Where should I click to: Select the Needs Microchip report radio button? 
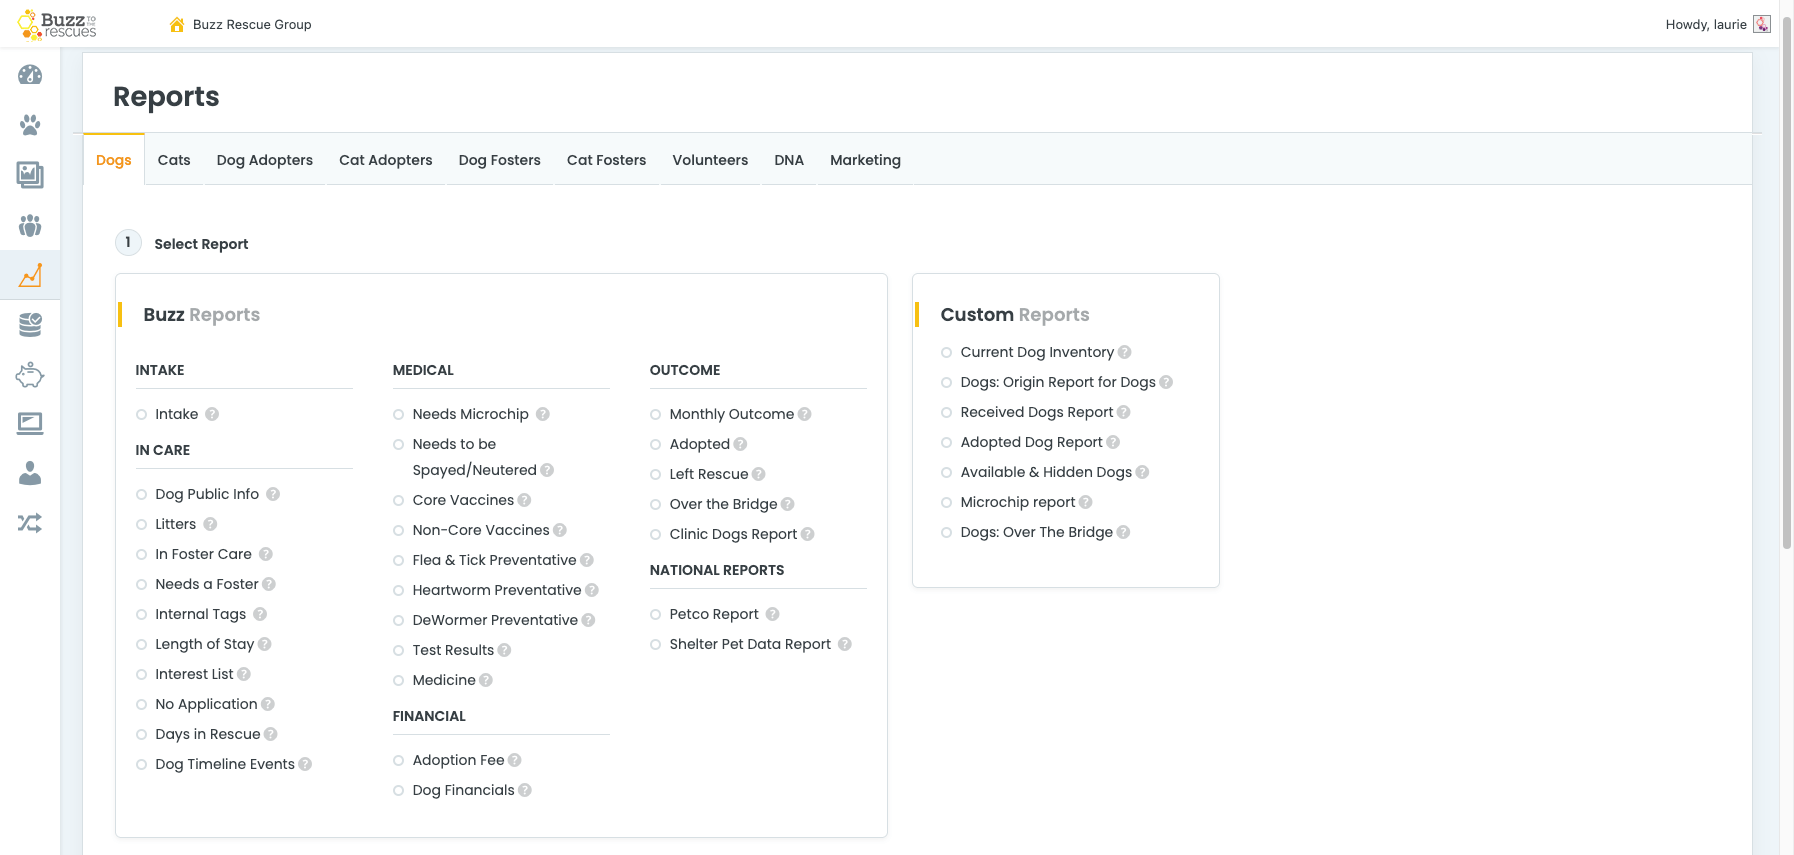(x=399, y=415)
